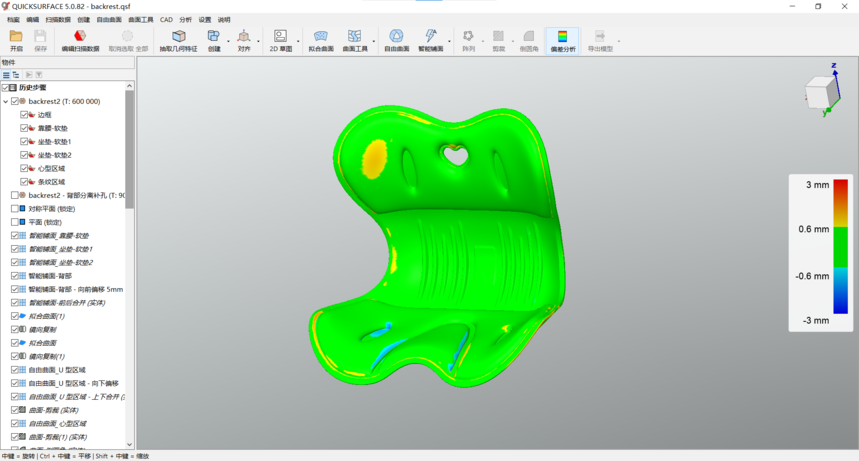This screenshot has height=461, width=859.
Task: Enable checkbox of 平面 (锁定)
Action: point(15,222)
